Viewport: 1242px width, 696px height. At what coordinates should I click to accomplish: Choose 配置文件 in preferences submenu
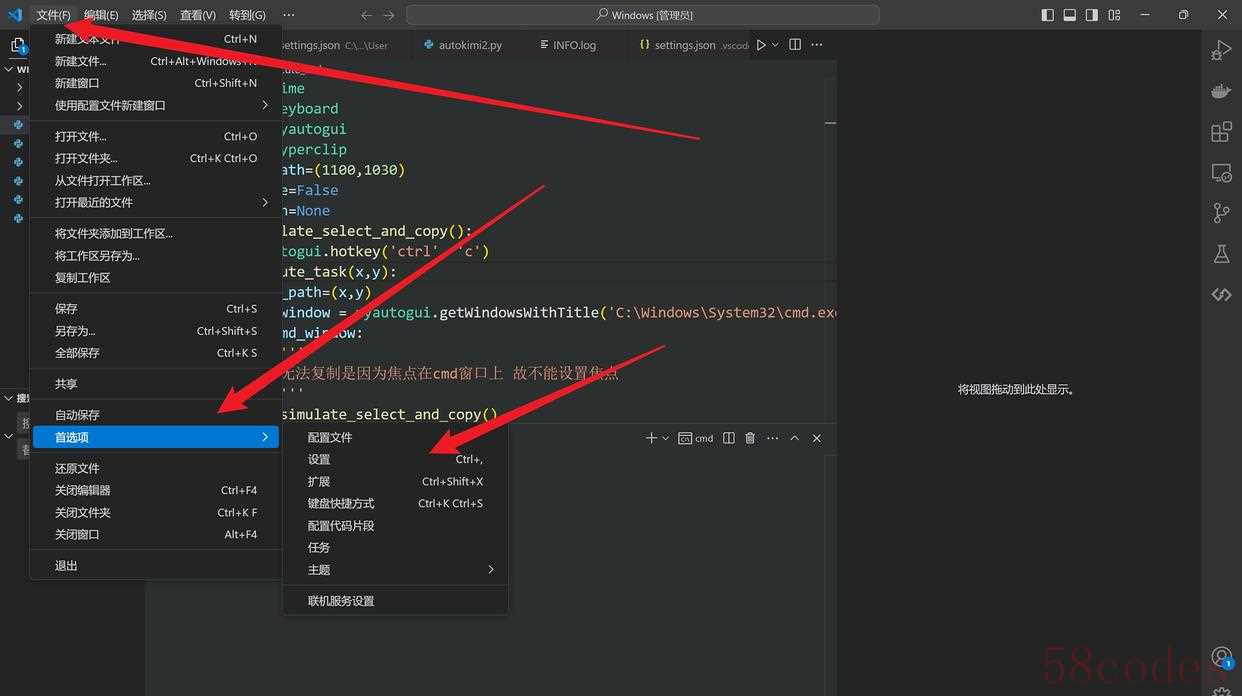tap(395, 438)
